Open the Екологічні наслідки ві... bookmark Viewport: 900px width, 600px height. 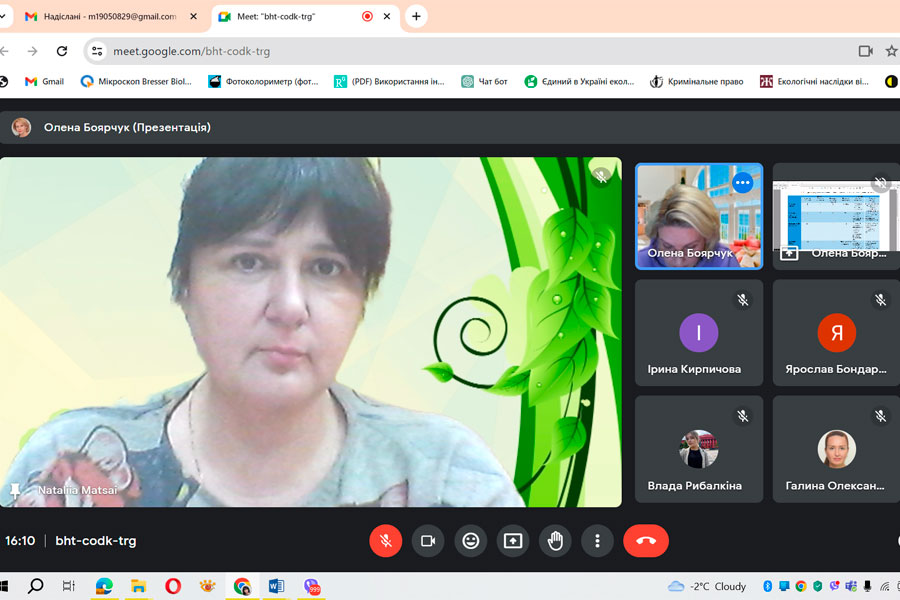click(814, 82)
